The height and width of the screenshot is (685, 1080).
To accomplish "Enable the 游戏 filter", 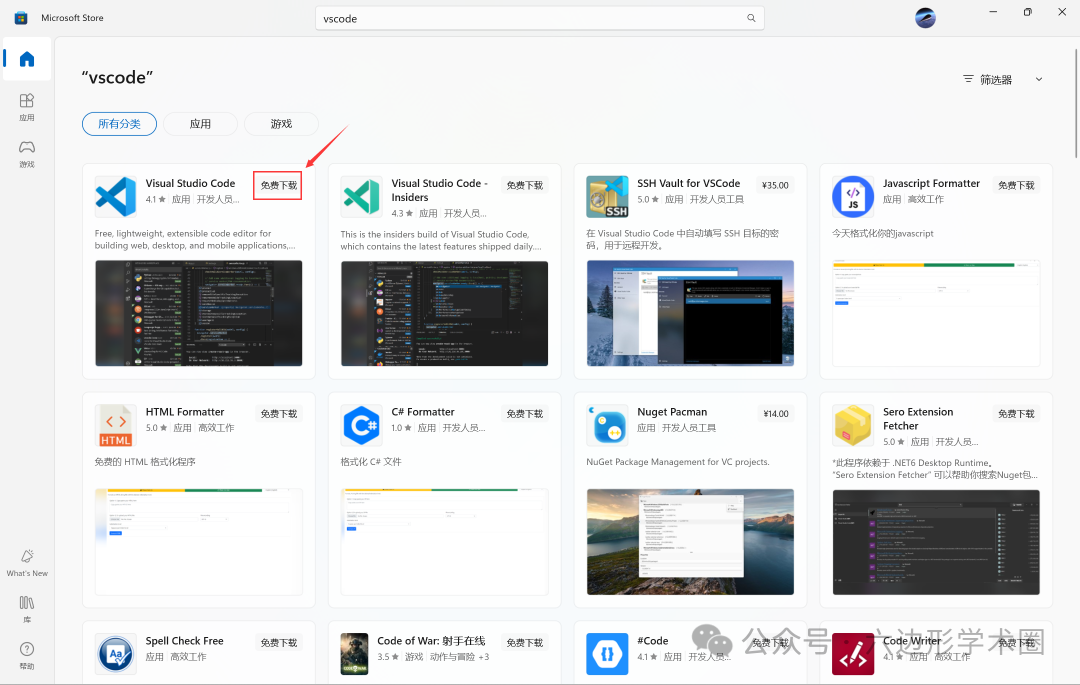I will coord(281,123).
